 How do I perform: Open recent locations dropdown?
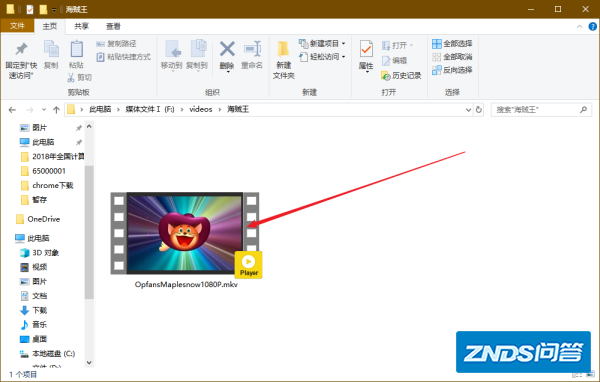(x=44, y=110)
